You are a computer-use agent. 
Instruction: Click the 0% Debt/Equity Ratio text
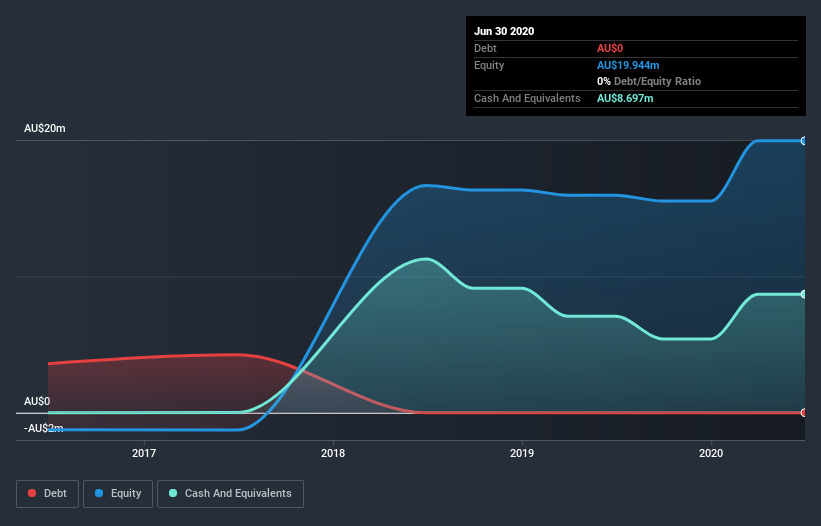[649, 81]
